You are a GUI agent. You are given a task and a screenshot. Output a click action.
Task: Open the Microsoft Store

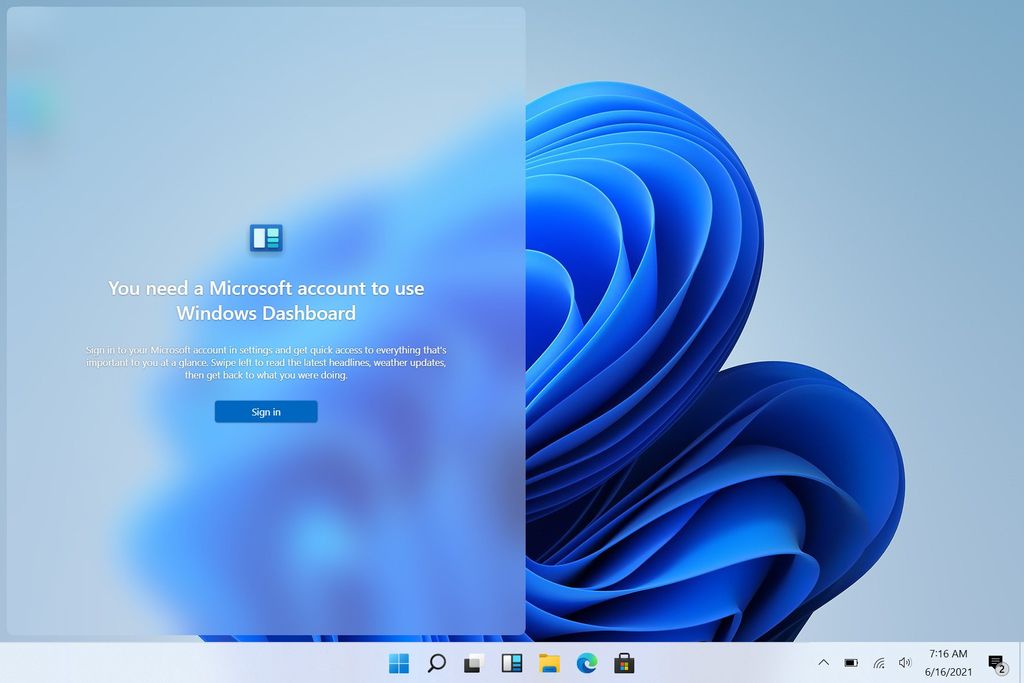tap(624, 662)
